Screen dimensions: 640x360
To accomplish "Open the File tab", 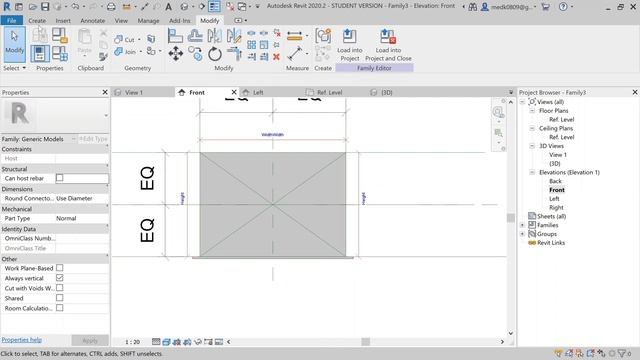I will pyautogui.click(x=11, y=20).
